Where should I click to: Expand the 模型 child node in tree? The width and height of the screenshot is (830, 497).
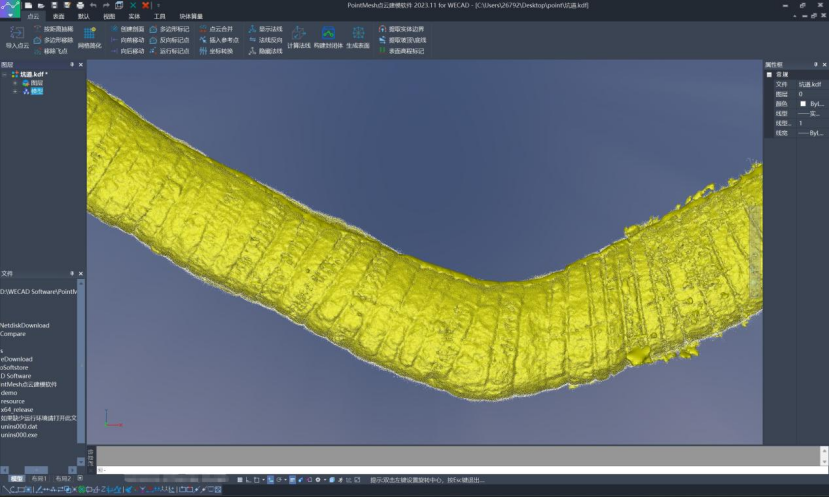click(x=15, y=92)
